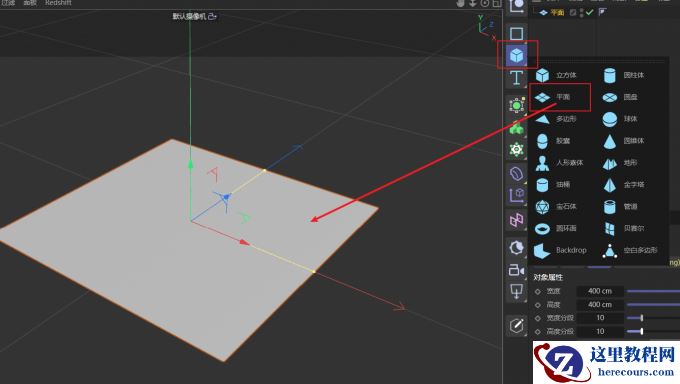Open the light object icon

517,291
